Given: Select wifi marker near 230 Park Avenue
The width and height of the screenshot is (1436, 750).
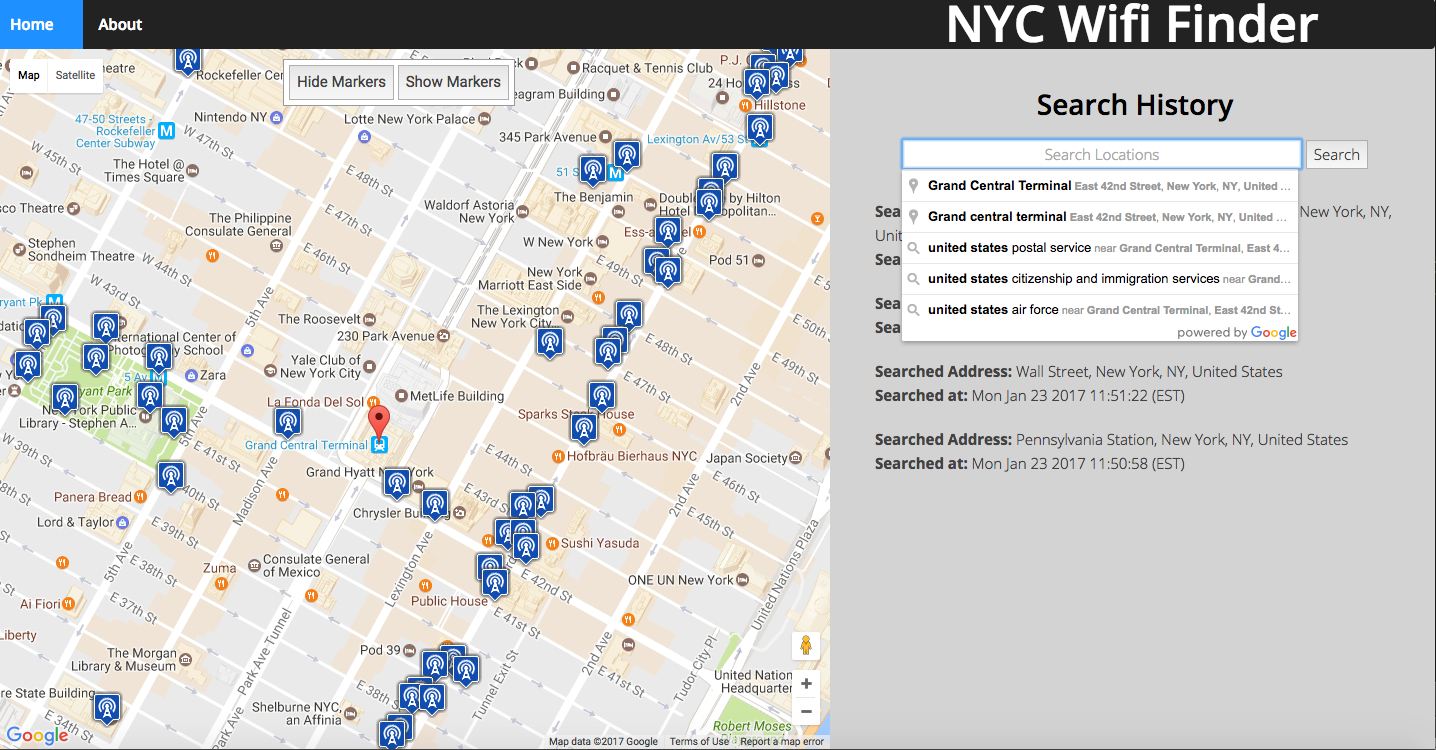Looking at the screenshot, I should 549,343.
